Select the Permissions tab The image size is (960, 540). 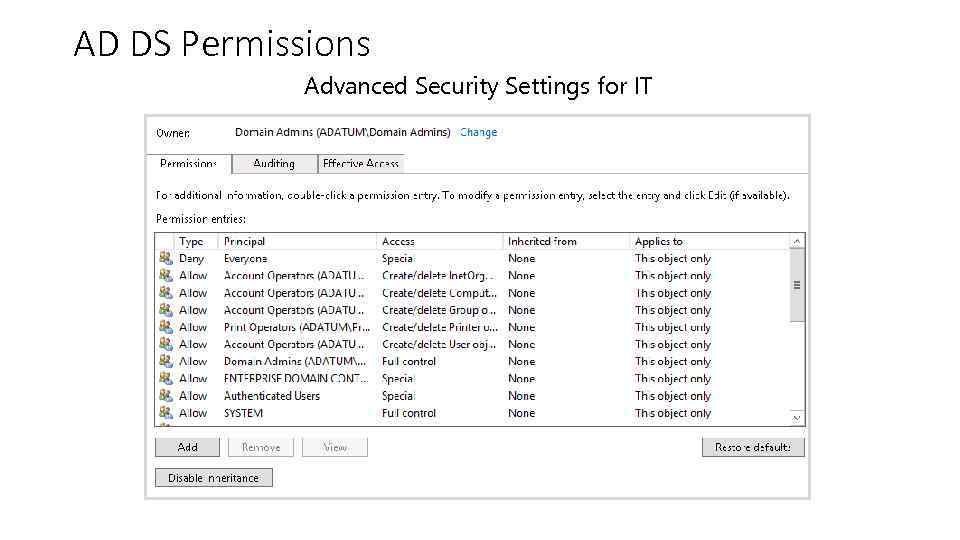pos(189,164)
